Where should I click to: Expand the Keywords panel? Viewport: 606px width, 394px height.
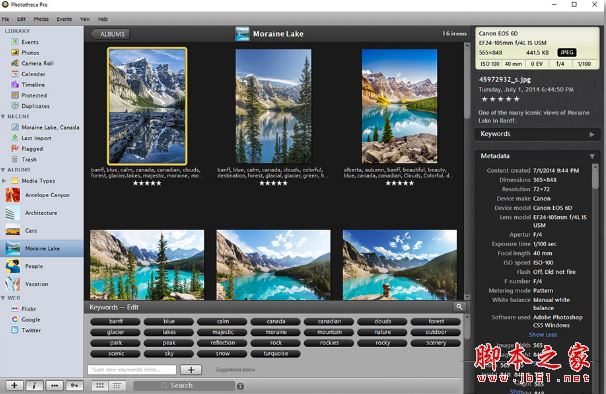tap(592, 134)
